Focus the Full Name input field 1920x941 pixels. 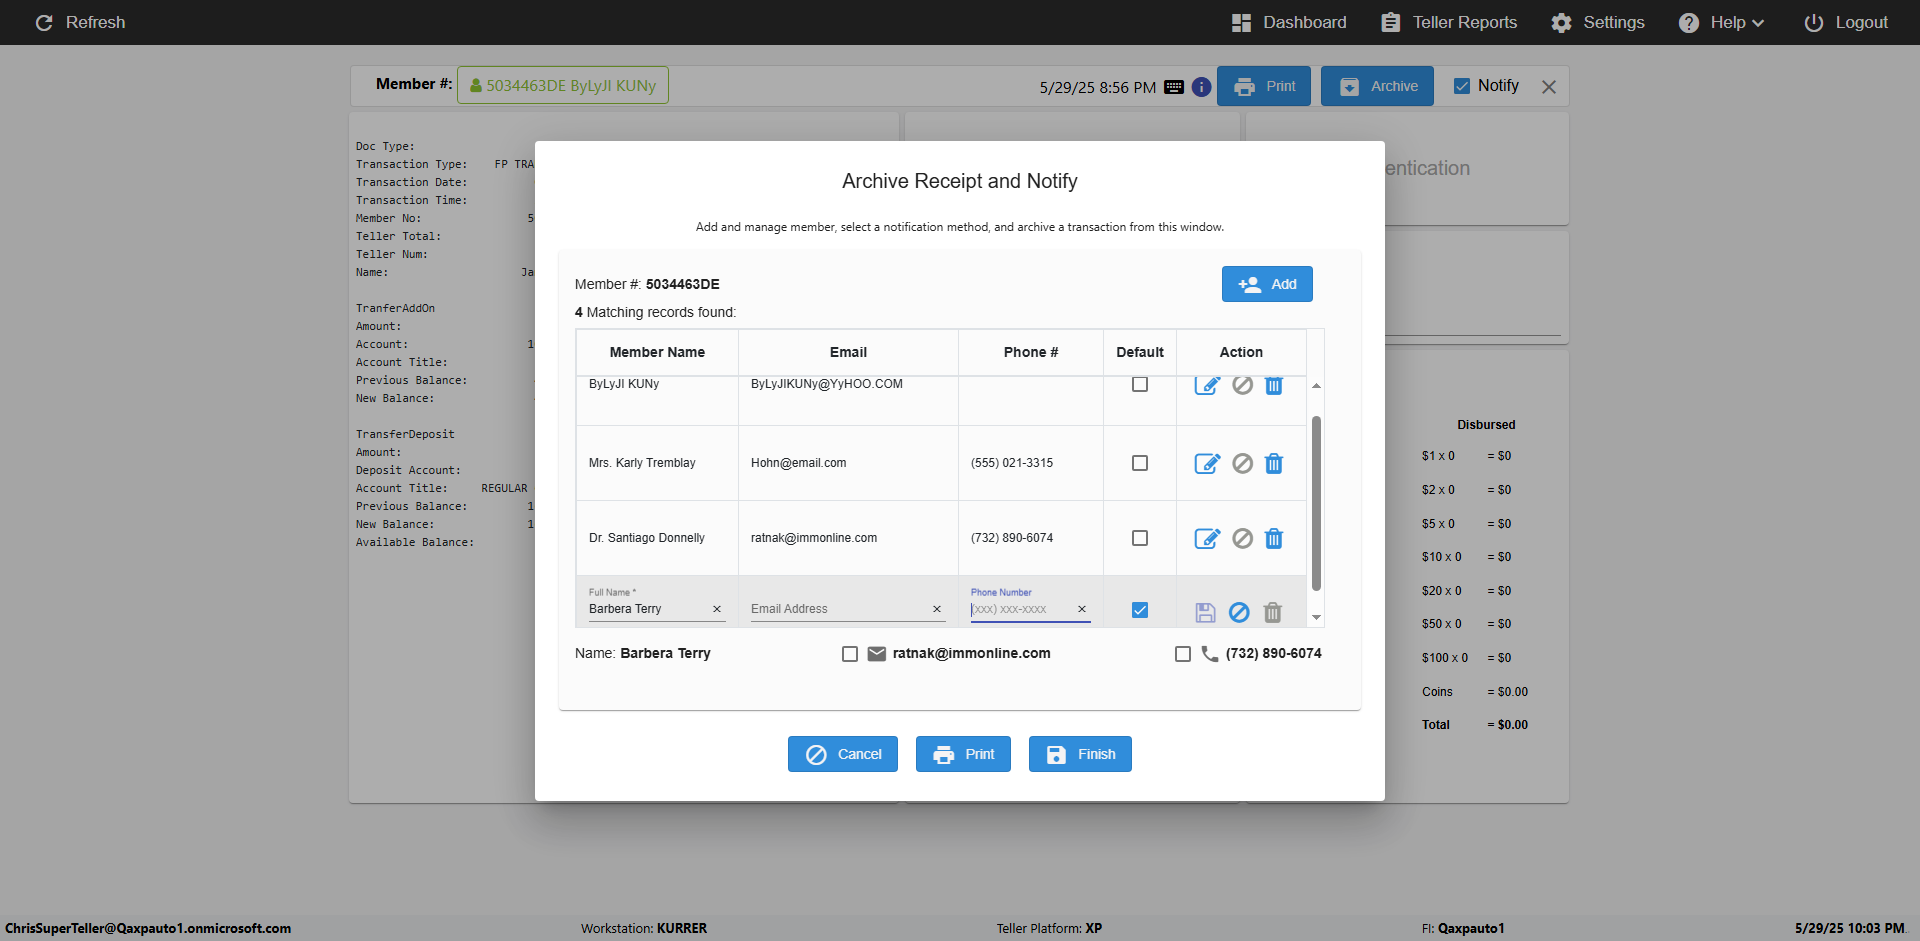tap(649, 609)
